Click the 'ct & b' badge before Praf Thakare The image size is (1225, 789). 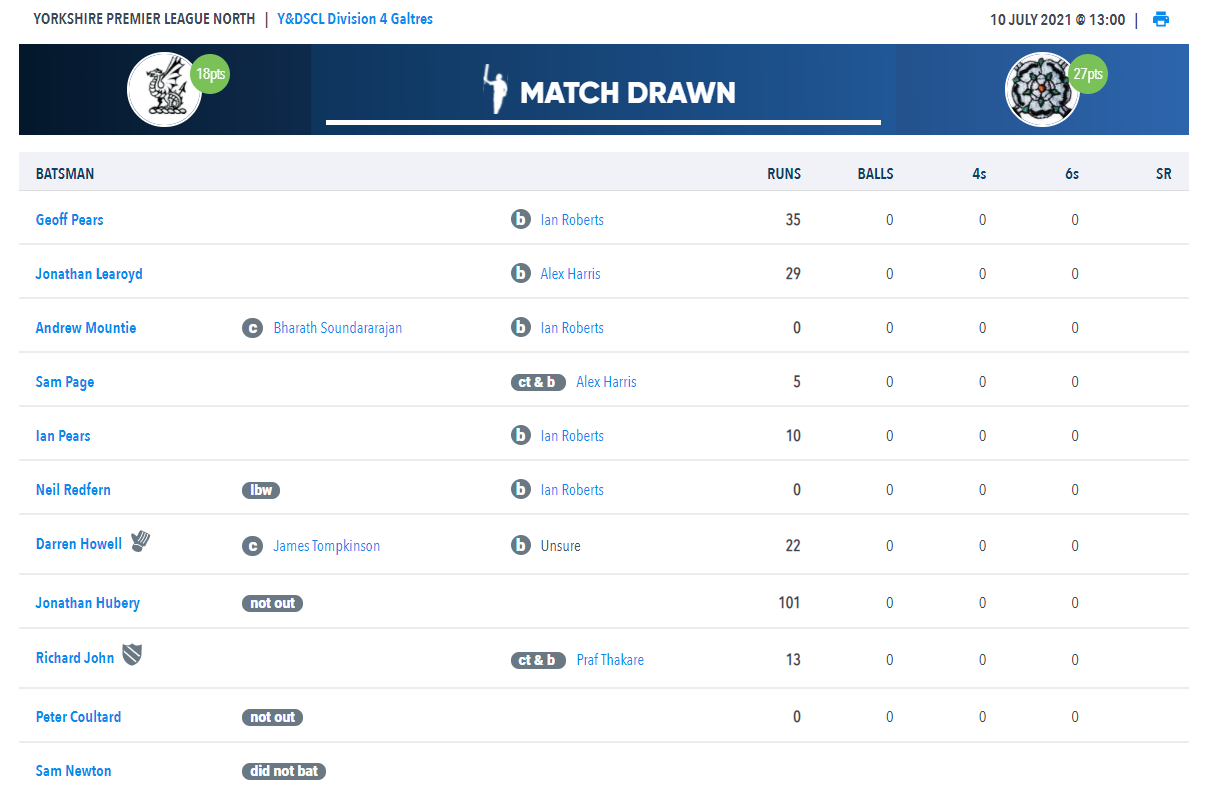(x=538, y=660)
